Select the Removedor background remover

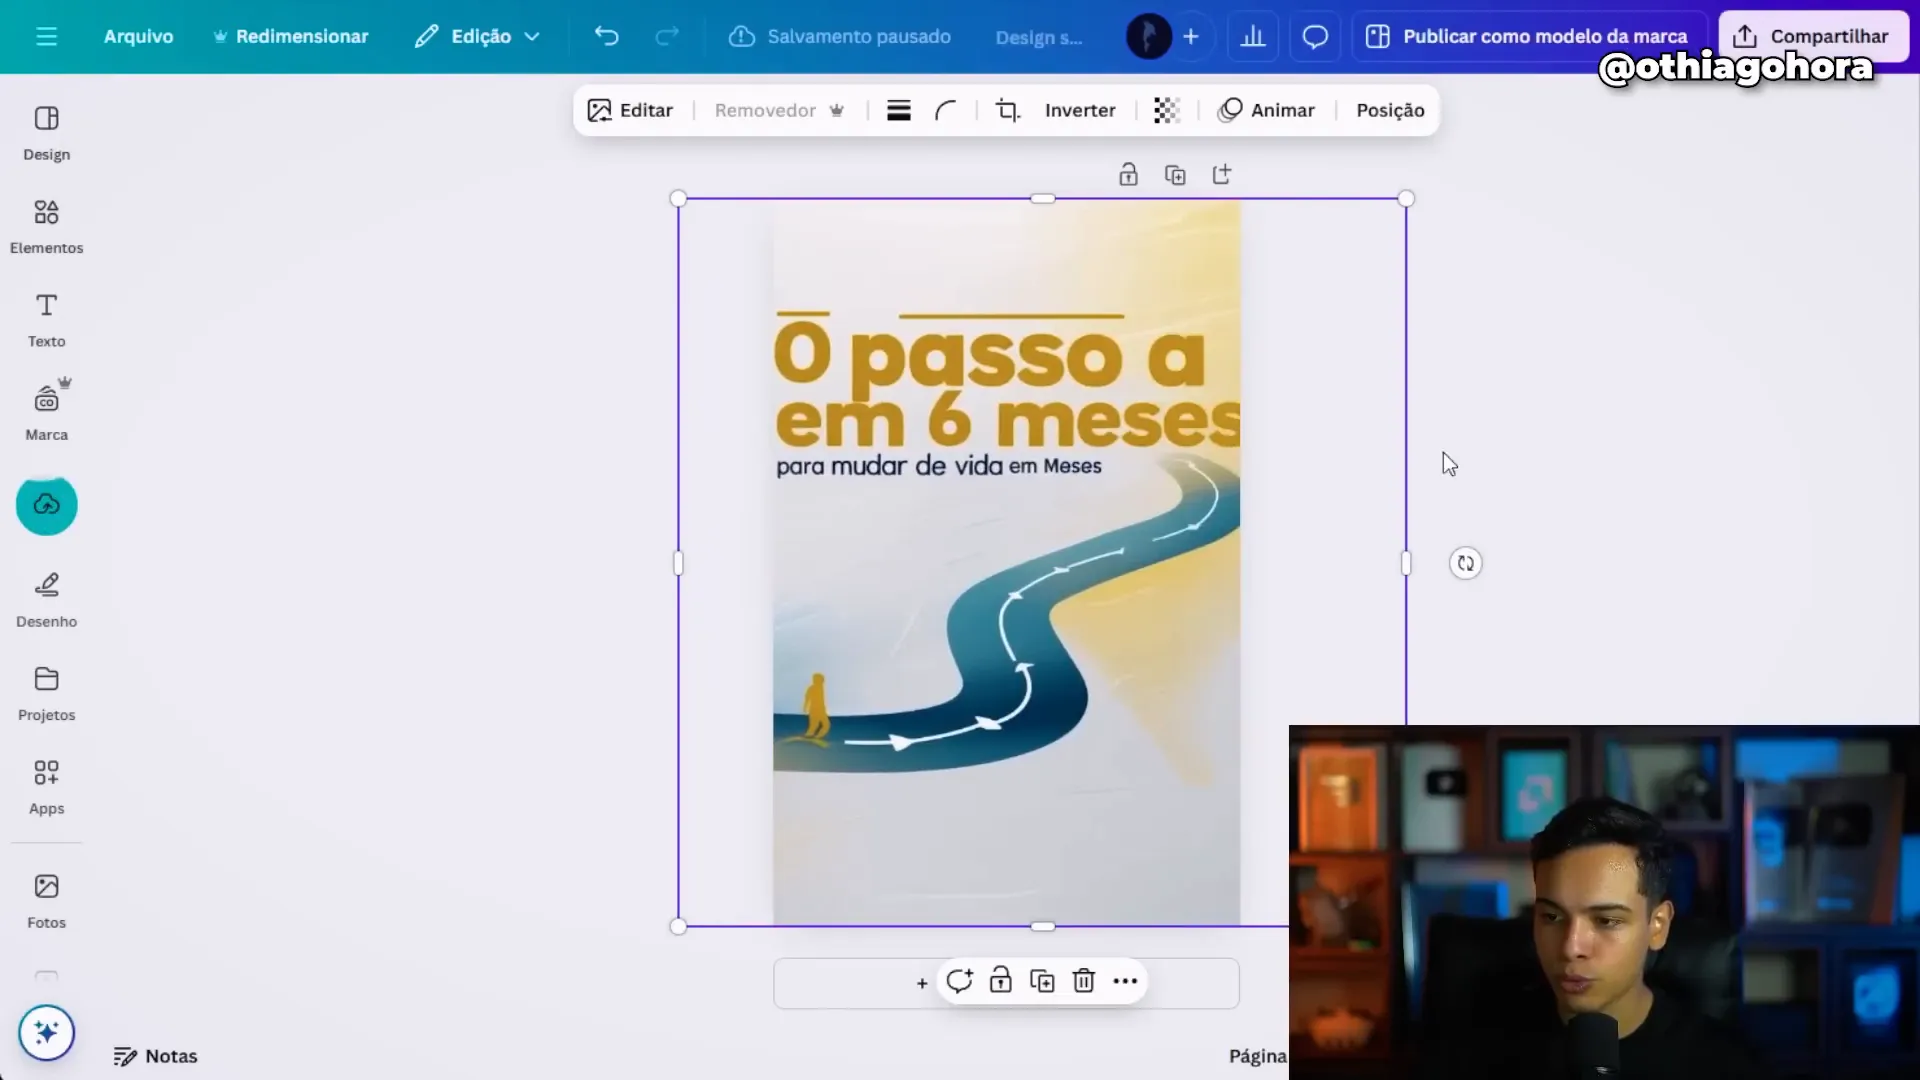click(779, 110)
